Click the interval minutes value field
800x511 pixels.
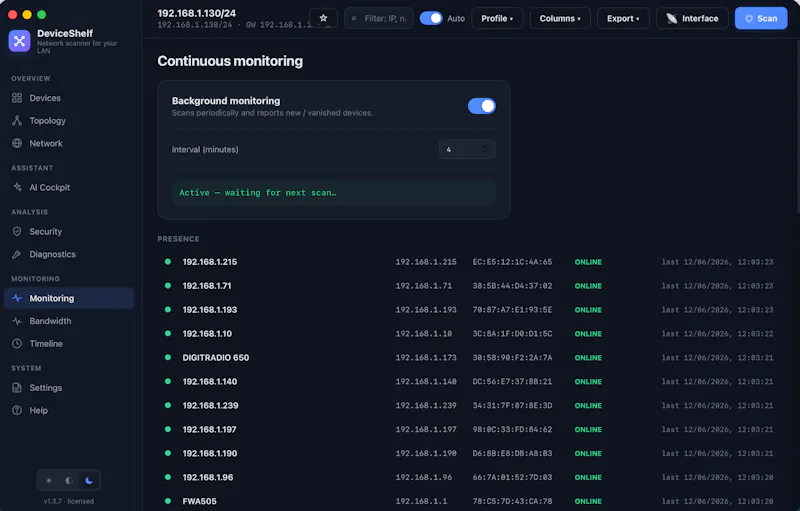pos(467,149)
